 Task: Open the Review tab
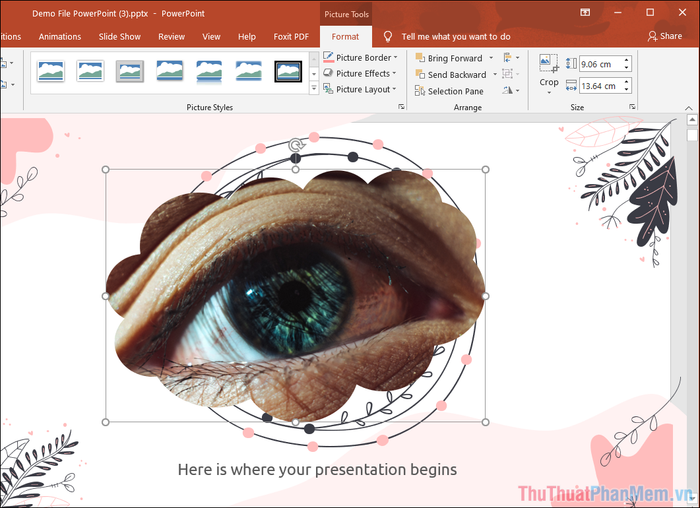pos(171,37)
